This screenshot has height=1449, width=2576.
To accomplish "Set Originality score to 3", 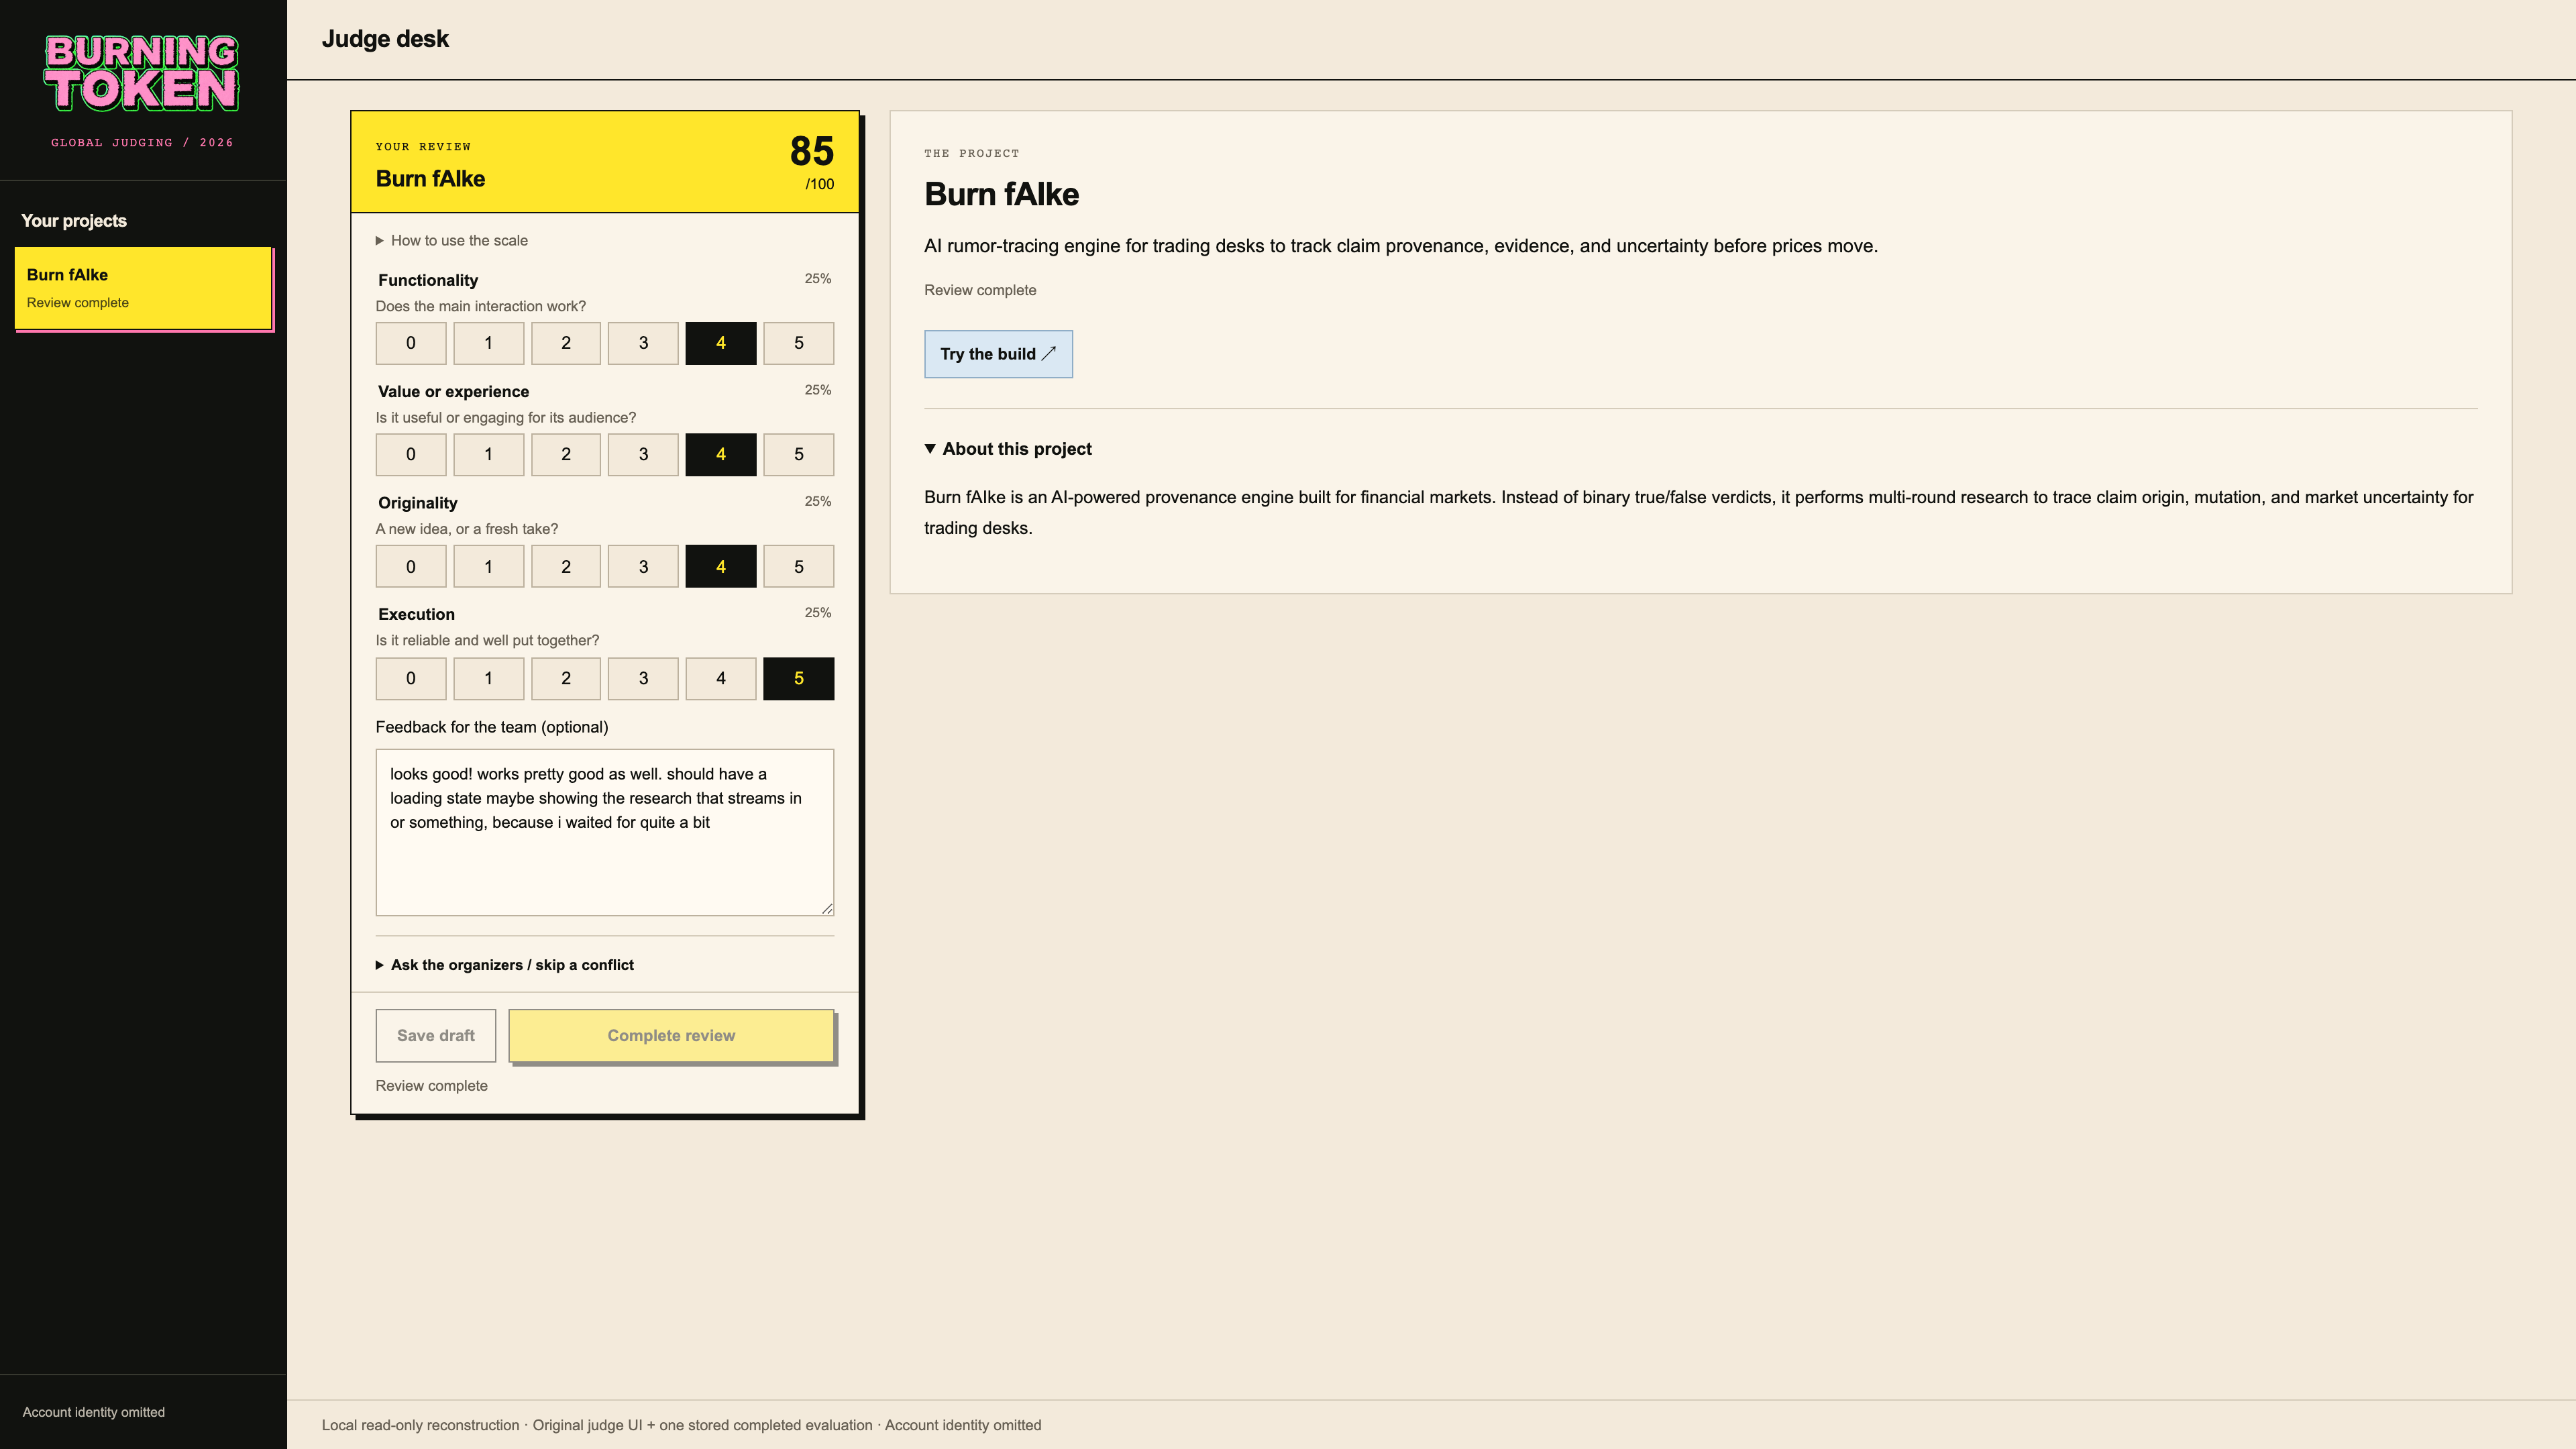I will tap(643, 566).
